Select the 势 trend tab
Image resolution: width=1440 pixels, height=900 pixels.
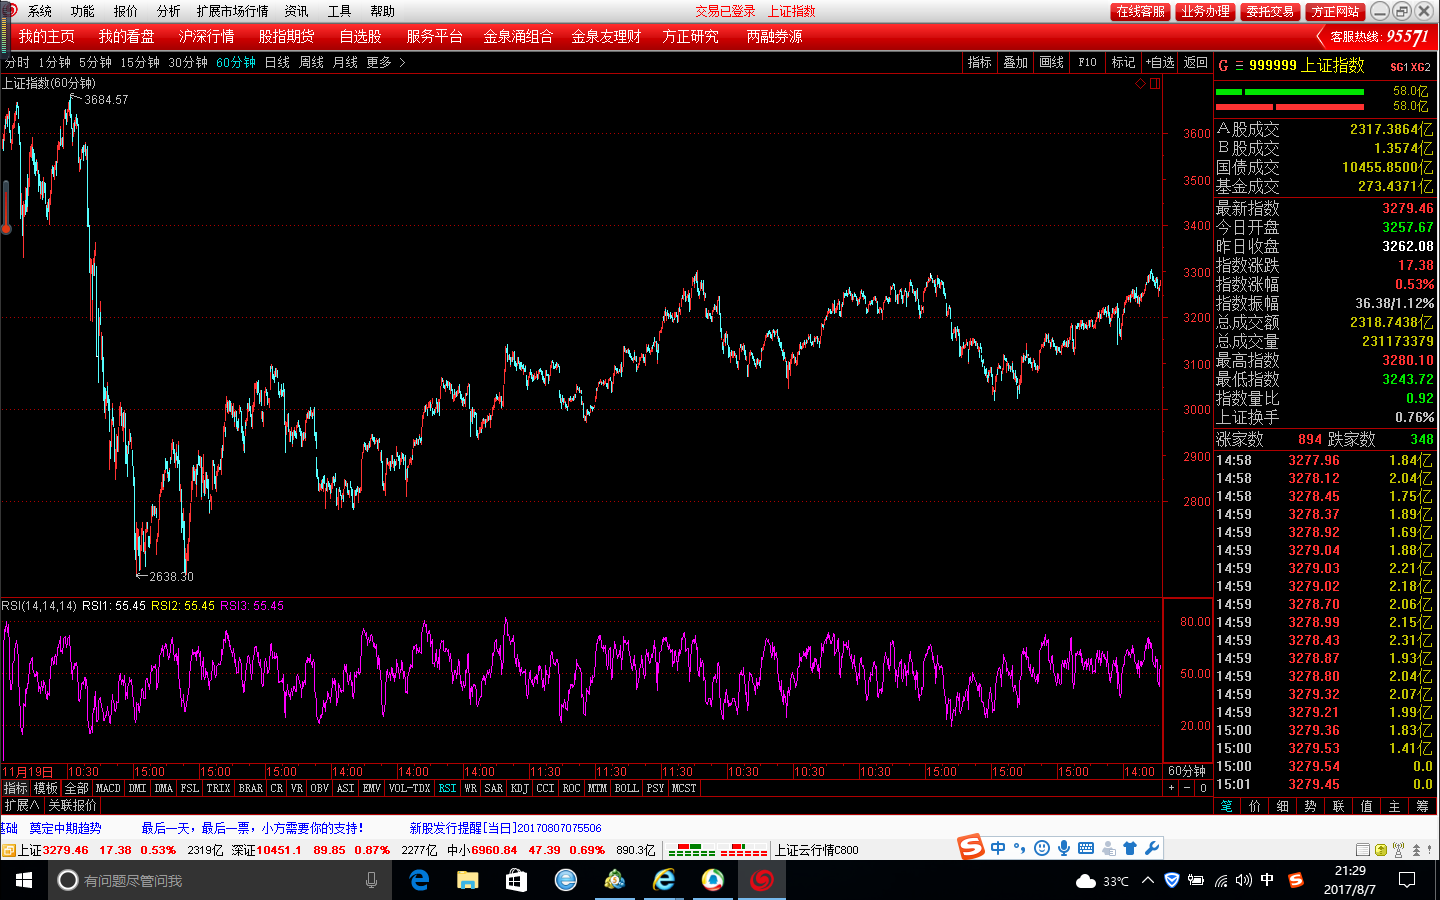coord(1311,806)
